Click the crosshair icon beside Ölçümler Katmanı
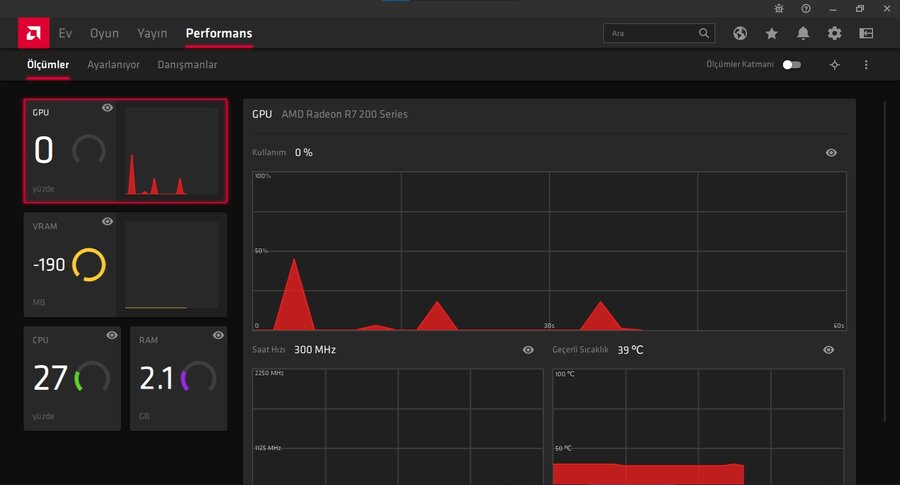The image size is (900, 485). click(x=835, y=65)
